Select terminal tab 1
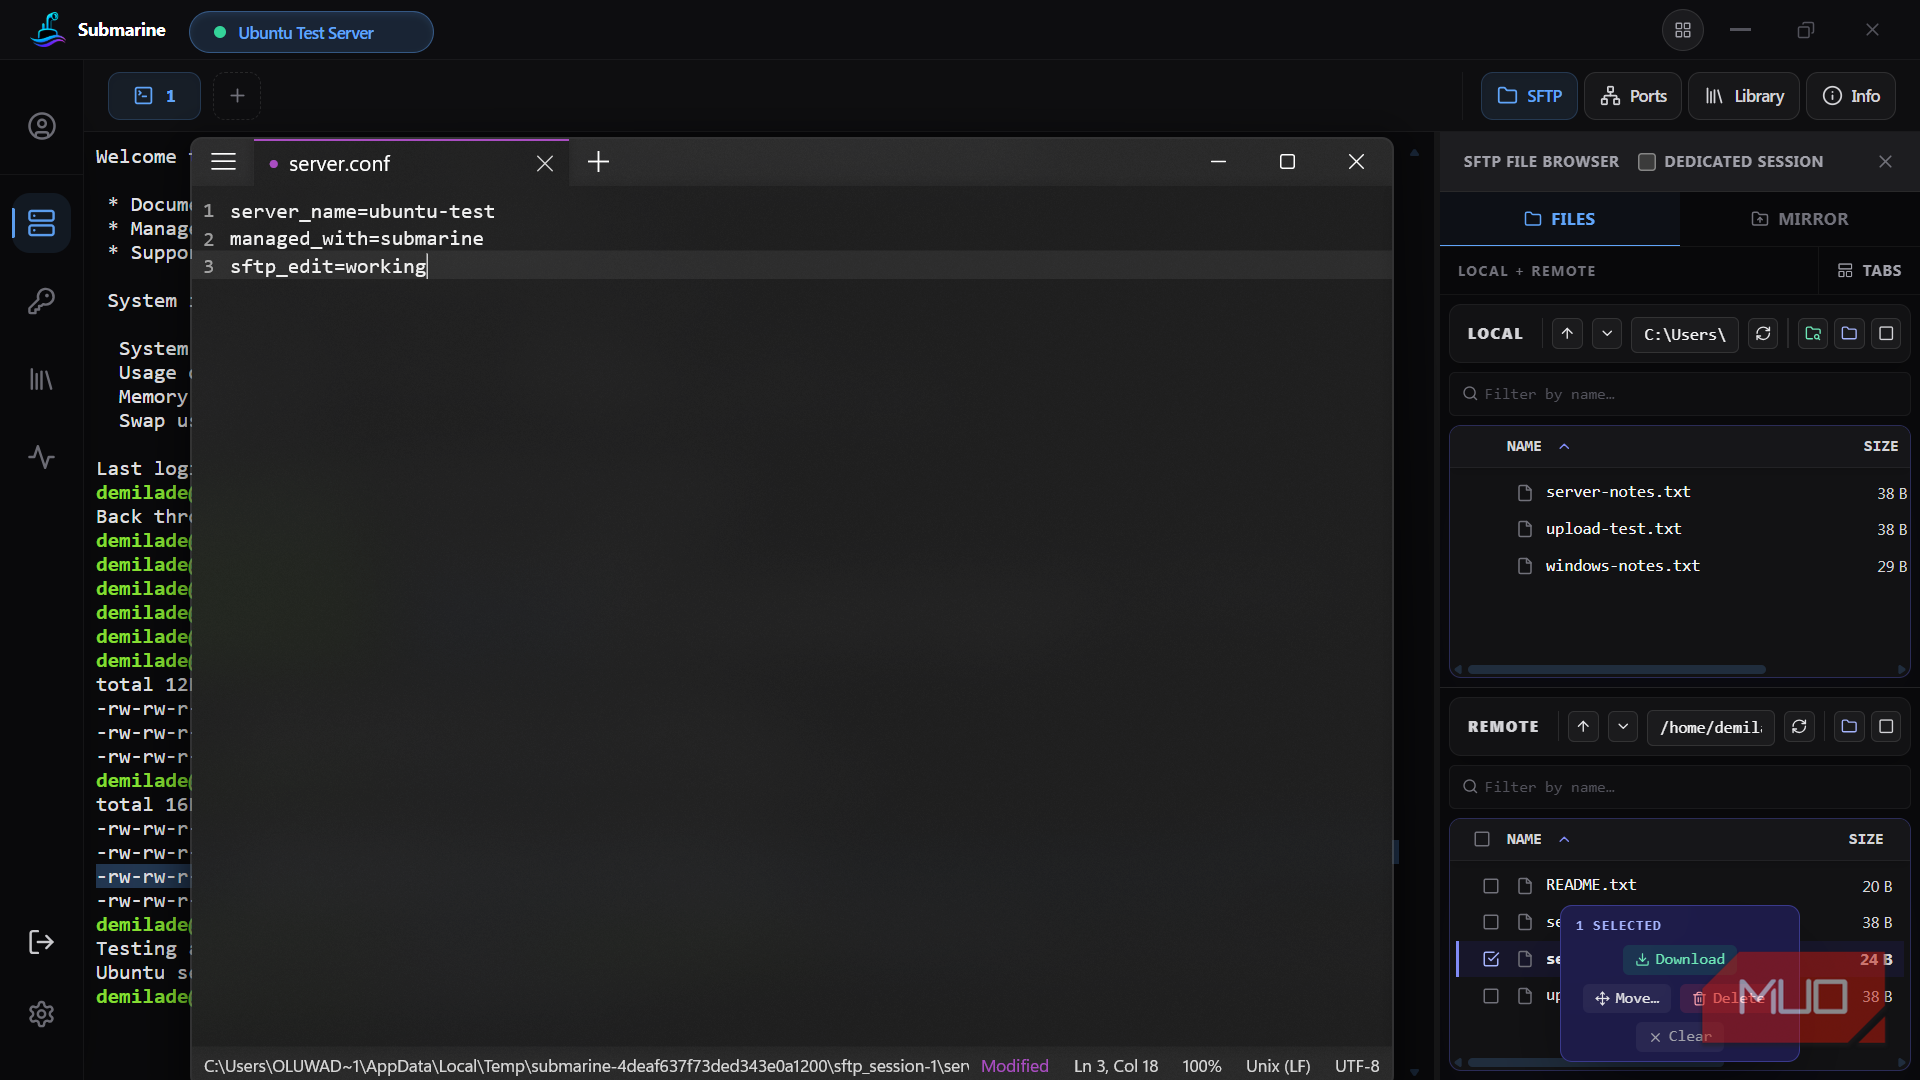Viewport: 1920px width, 1080px height. pos(155,96)
